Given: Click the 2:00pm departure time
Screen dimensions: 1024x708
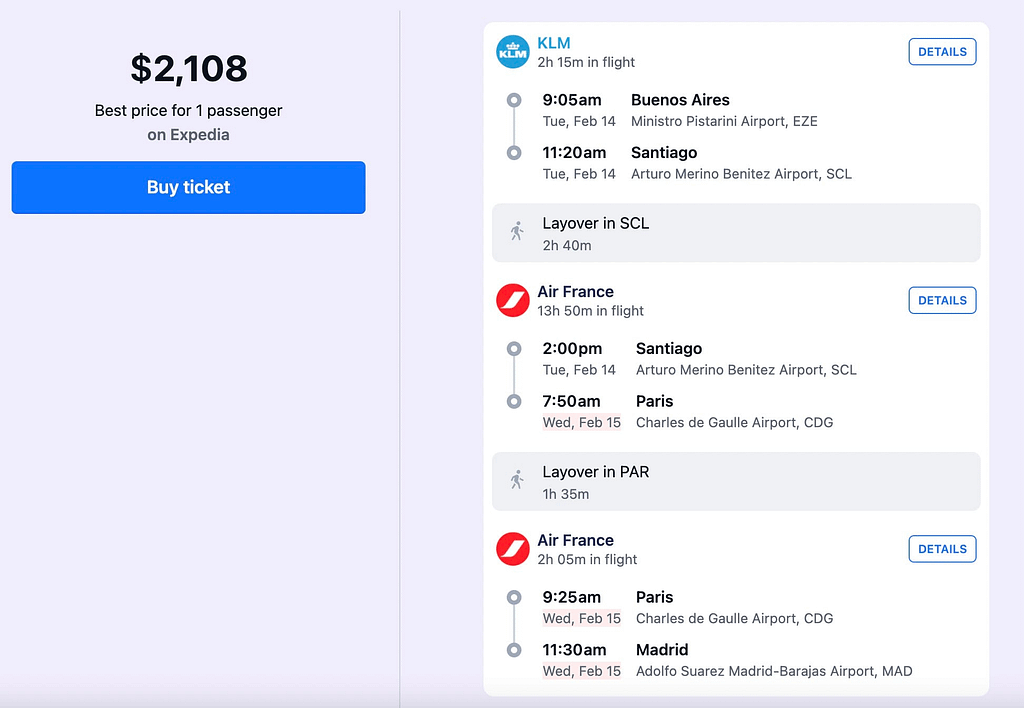Looking at the screenshot, I should [x=572, y=349].
